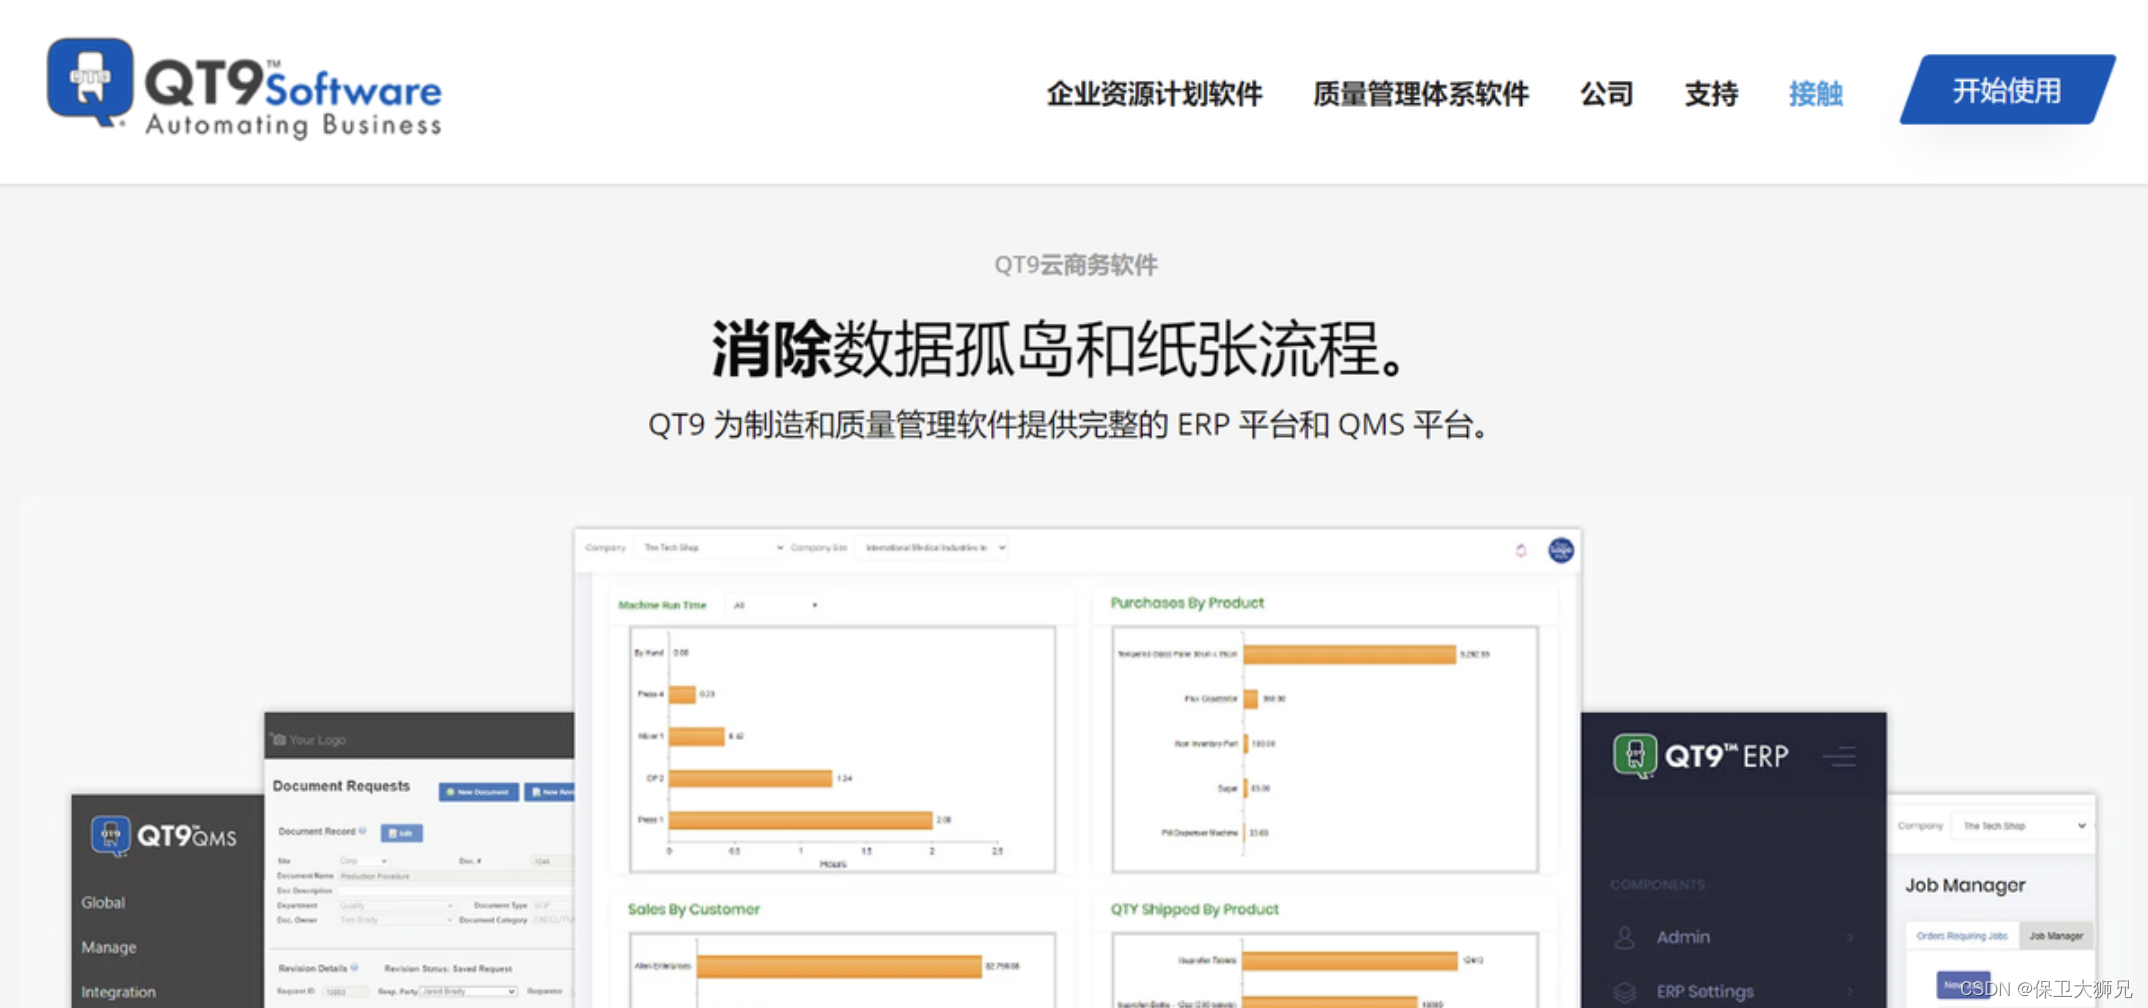Screen dimensions: 2148x1008
Task: Open the Company dropdown in the dashboard header
Action: click(x=713, y=547)
